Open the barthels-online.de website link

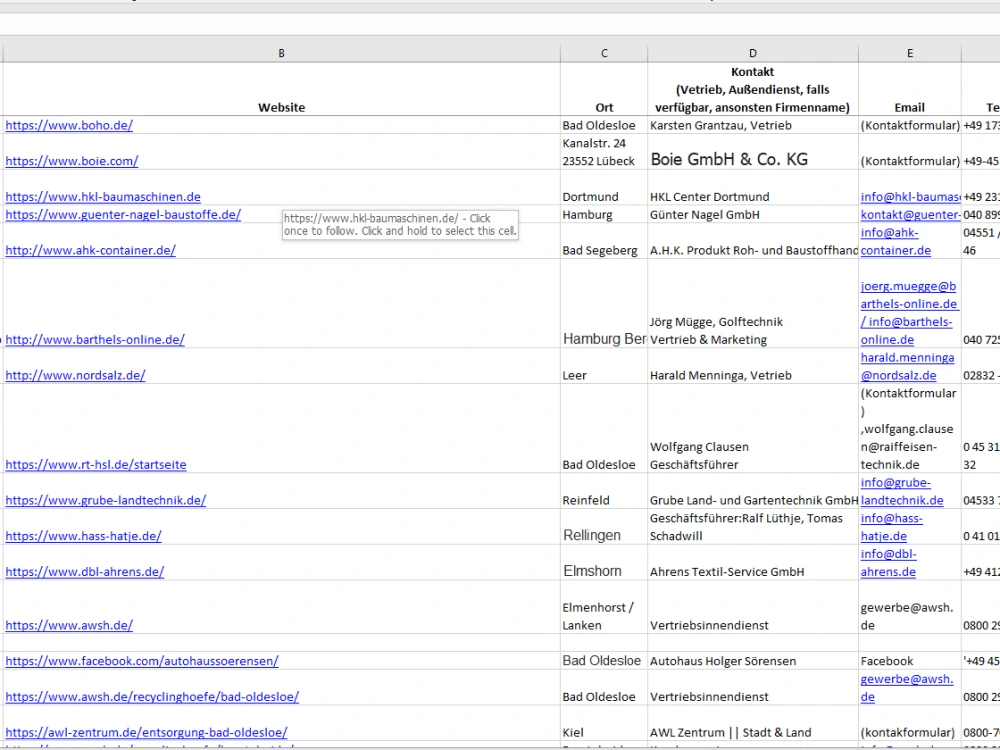pos(95,340)
